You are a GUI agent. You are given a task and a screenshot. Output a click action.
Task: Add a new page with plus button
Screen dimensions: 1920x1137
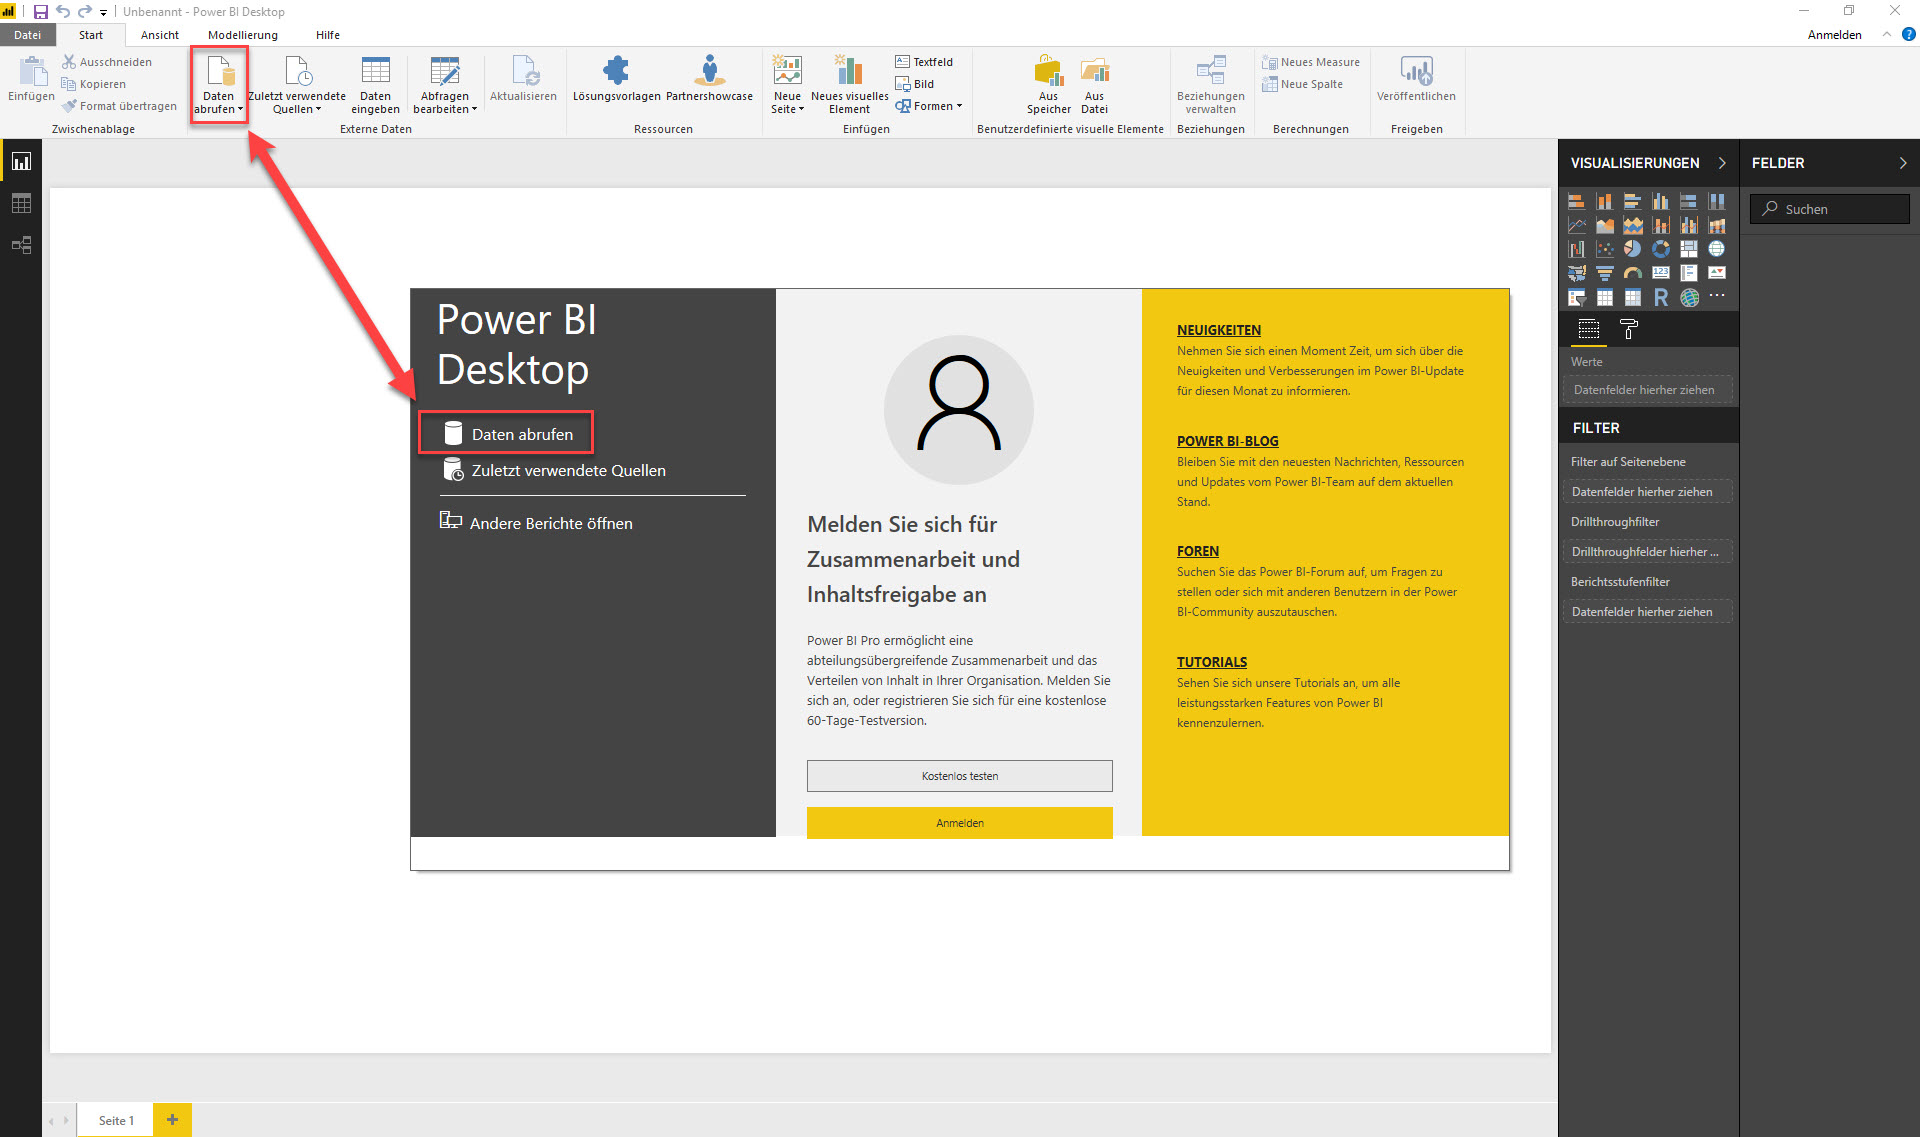coord(172,1119)
